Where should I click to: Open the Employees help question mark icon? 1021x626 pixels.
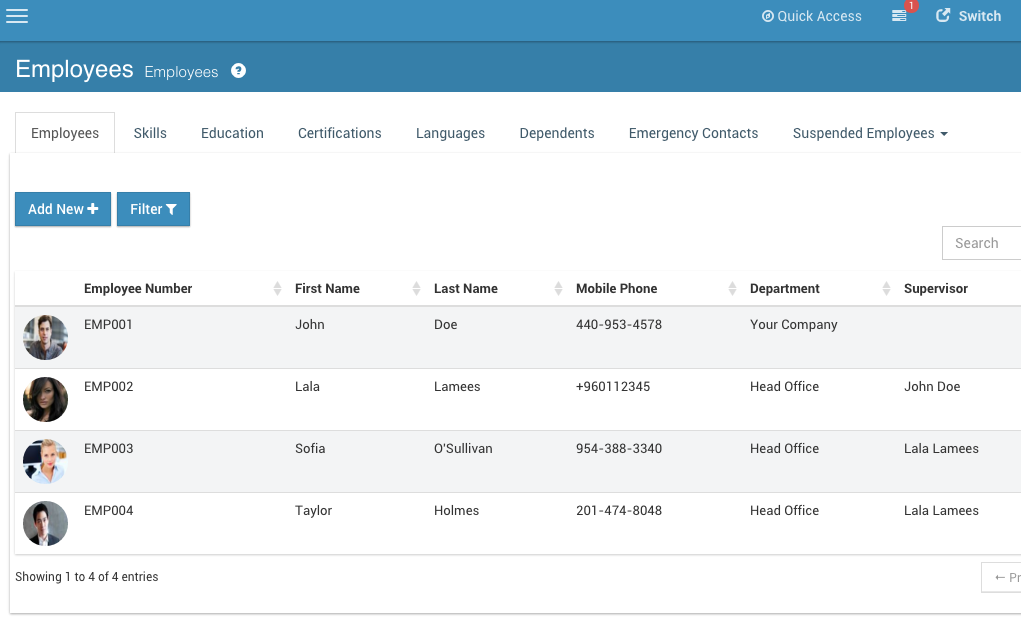tap(237, 70)
